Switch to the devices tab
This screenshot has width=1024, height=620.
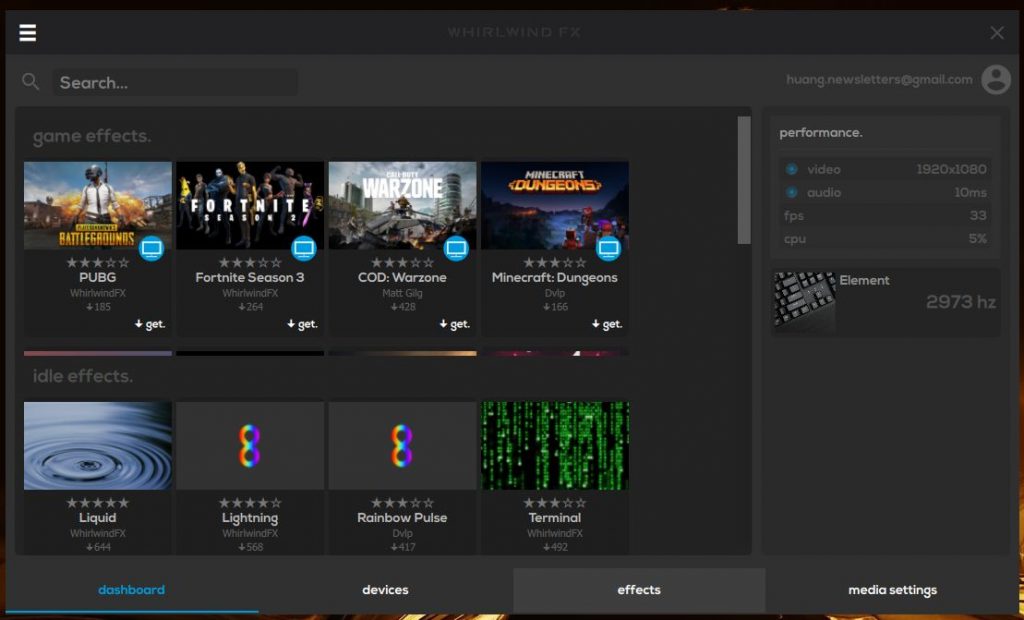[385, 590]
